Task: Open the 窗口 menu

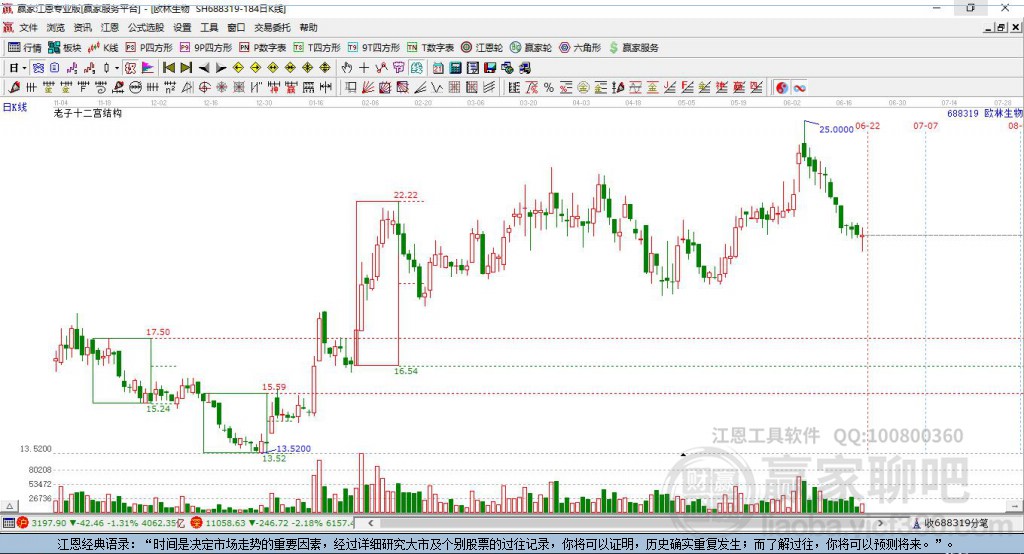Action: click(x=236, y=27)
